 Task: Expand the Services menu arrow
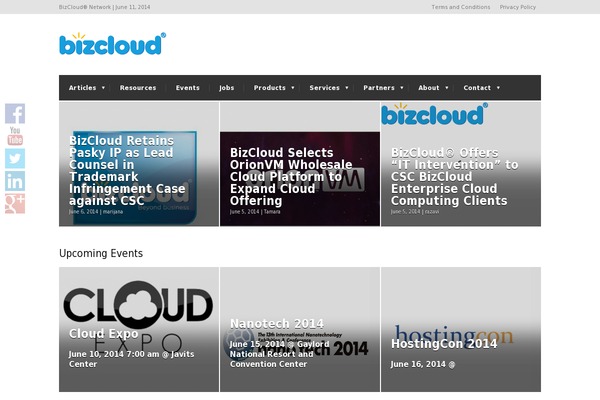coord(347,88)
